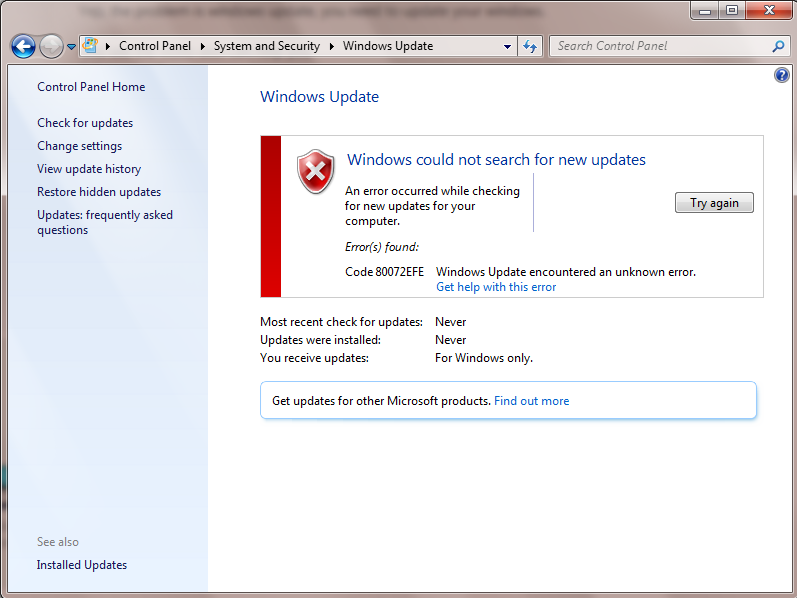This screenshot has height=598, width=797.
Task: Open Change settings
Action: (x=79, y=146)
